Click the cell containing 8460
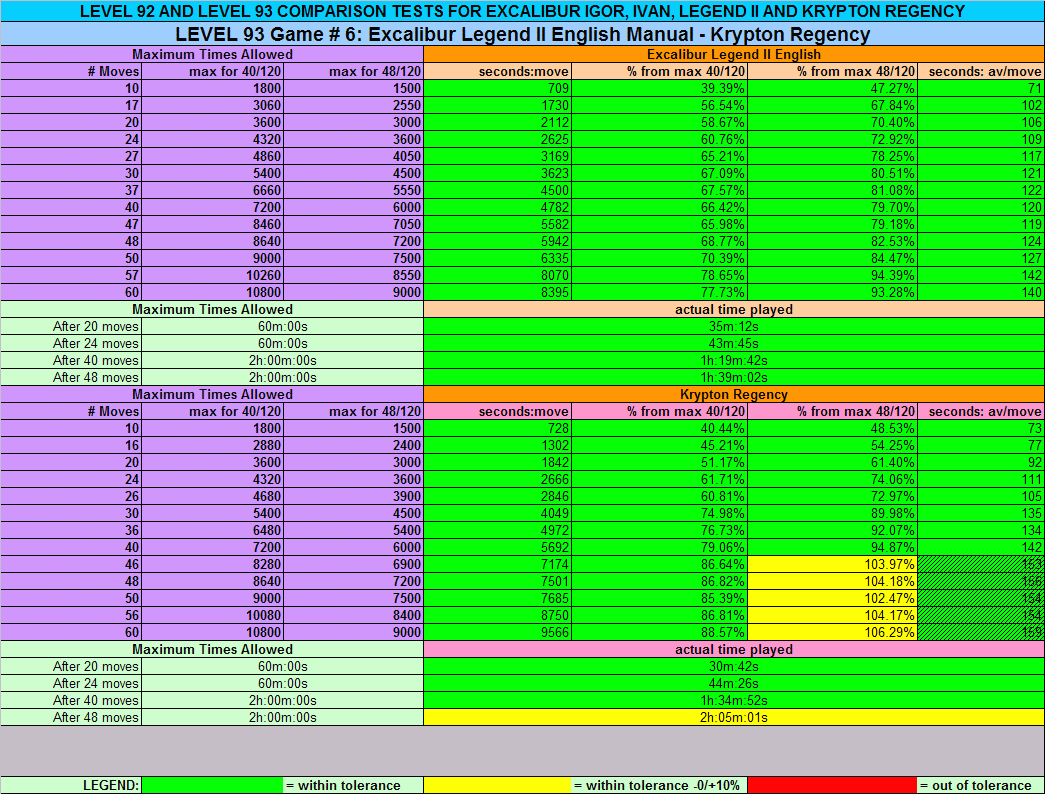 click(x=212, y=225)
